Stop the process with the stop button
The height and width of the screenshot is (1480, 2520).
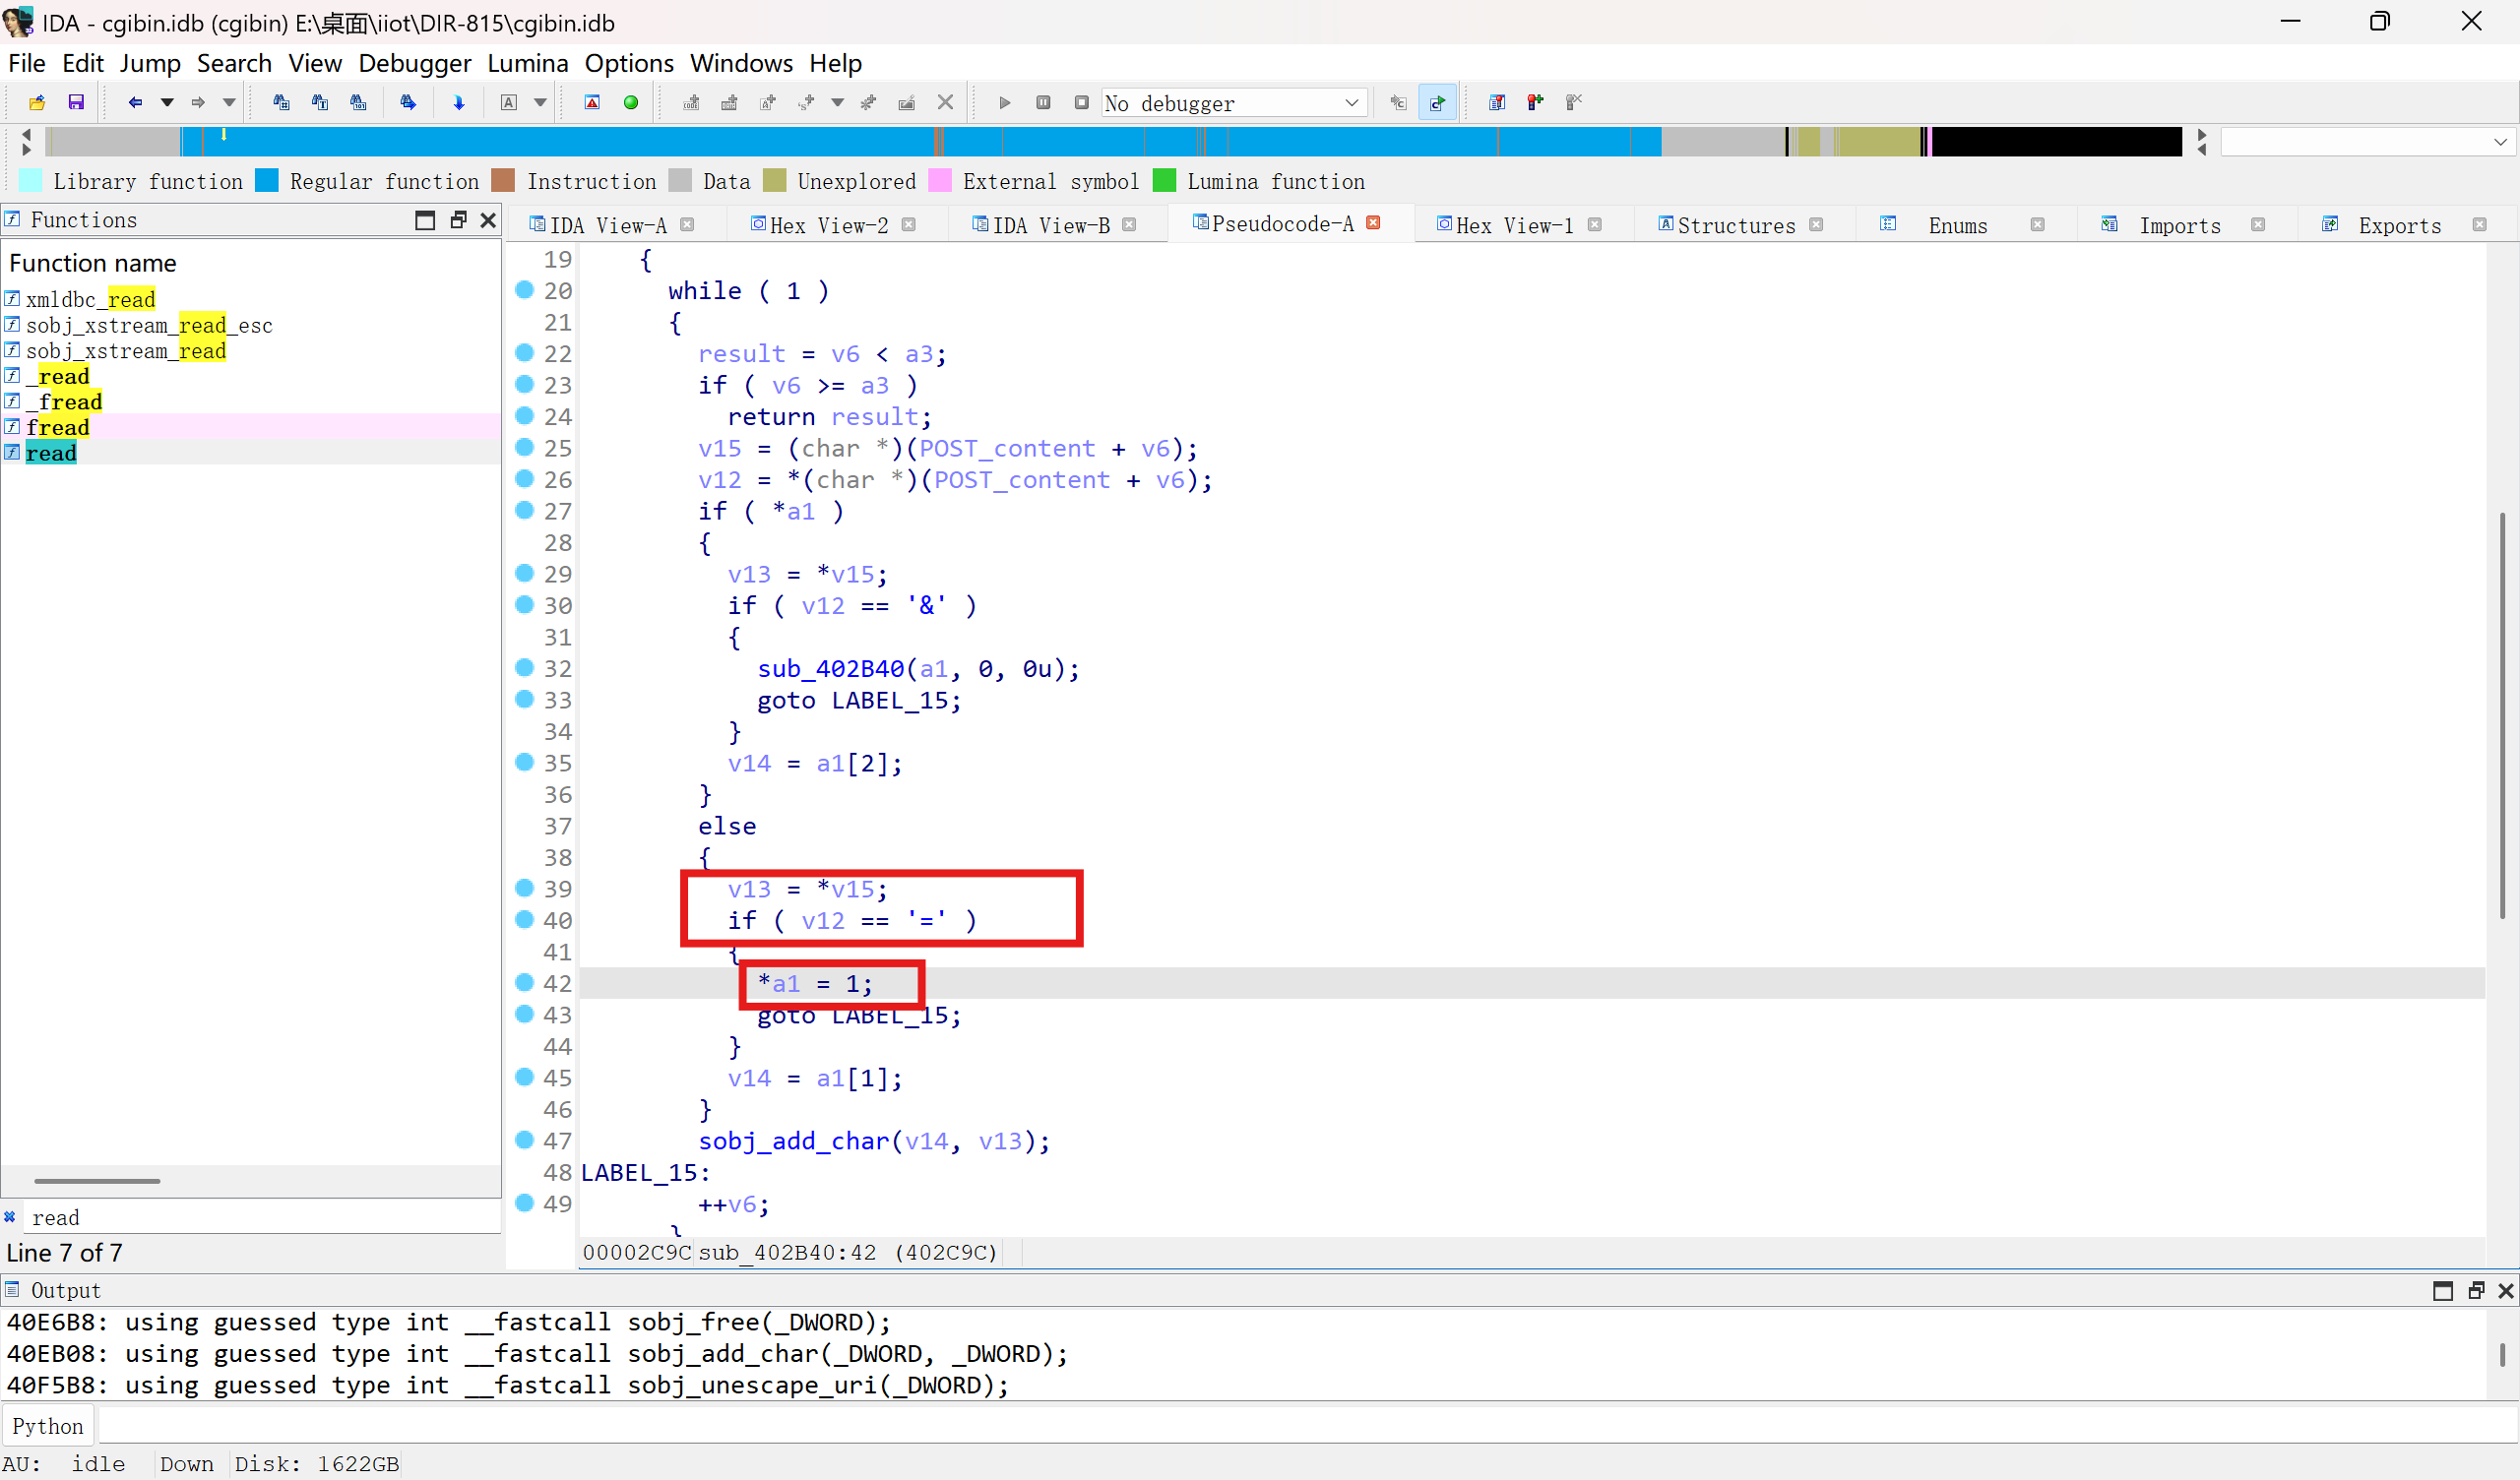[x=1081, y=102]
